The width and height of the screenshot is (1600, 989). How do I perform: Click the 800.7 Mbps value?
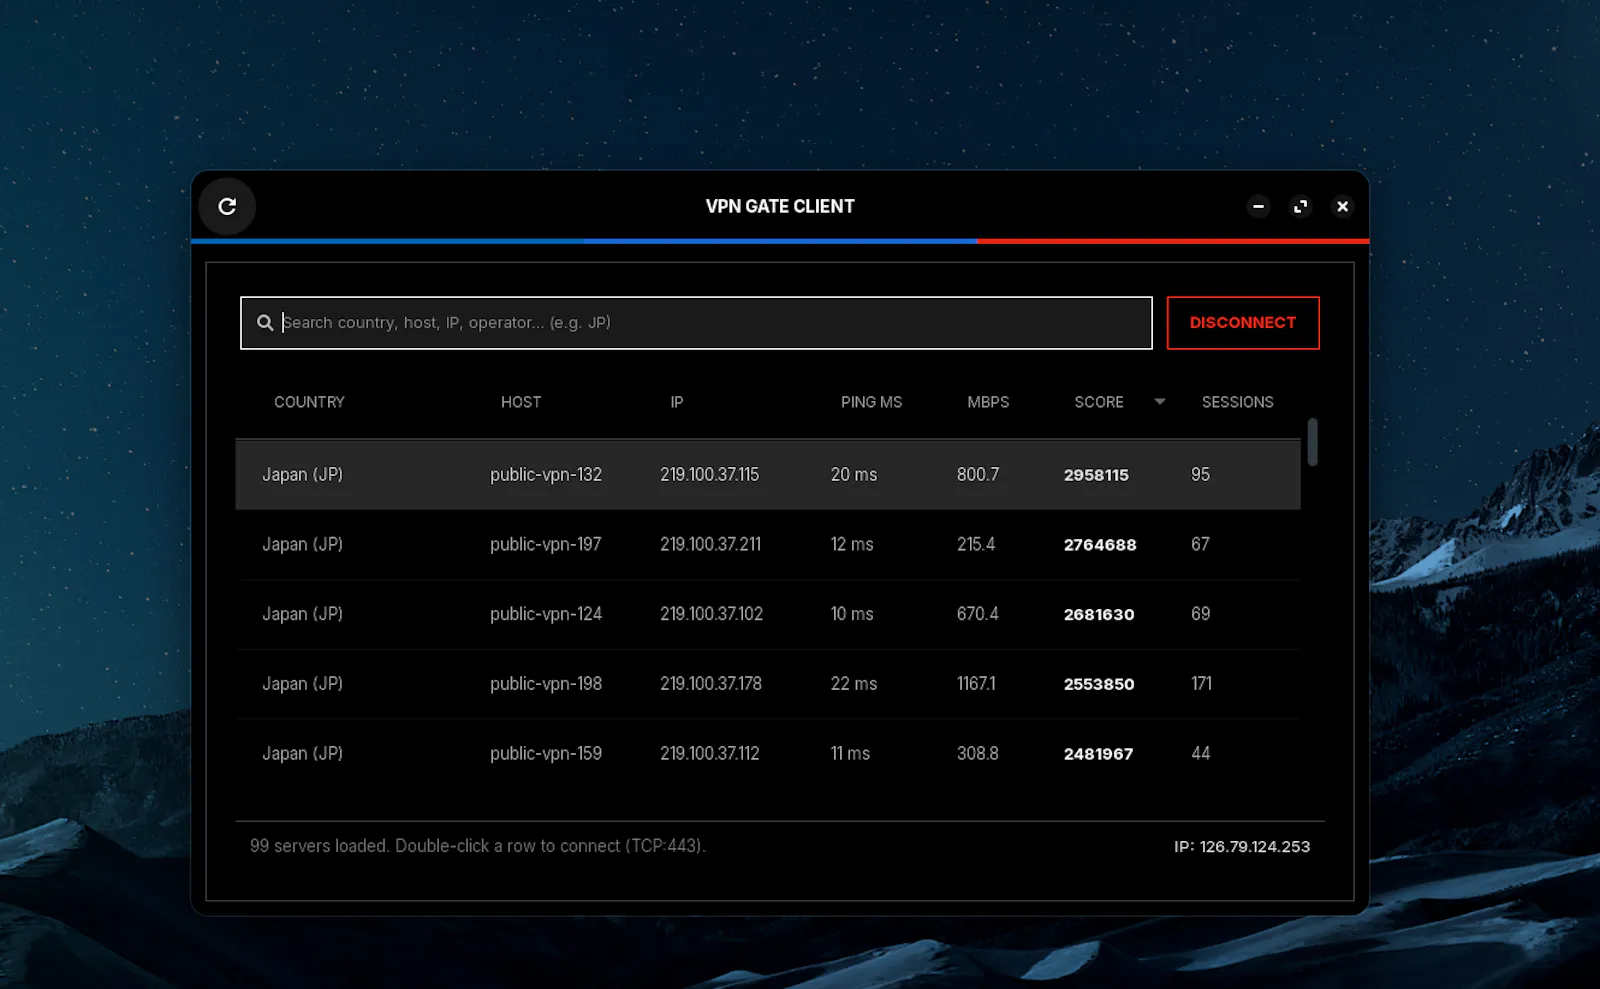(978, 475)
